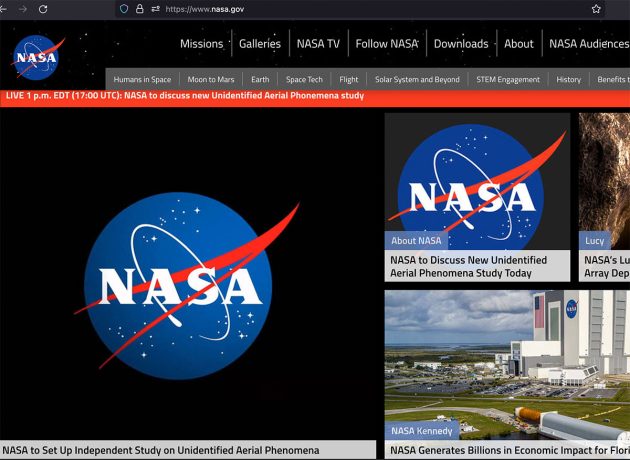
Task: Click the Lucy category tag
Action: point(595,241)
